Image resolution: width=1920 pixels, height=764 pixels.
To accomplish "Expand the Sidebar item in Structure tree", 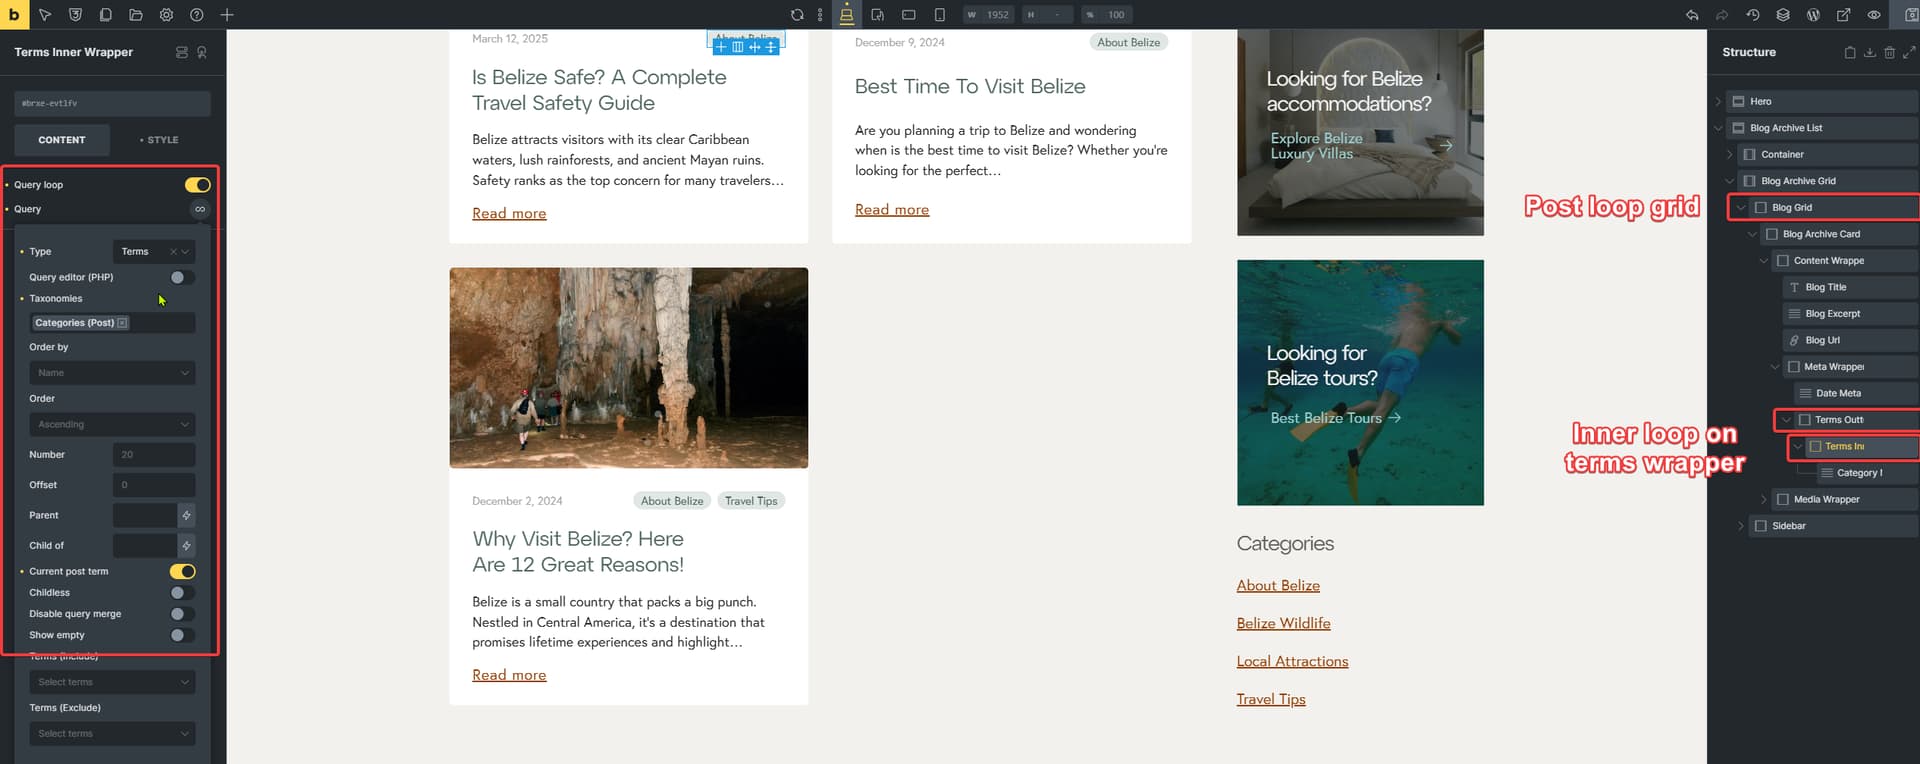I will tap(1740, 526).
